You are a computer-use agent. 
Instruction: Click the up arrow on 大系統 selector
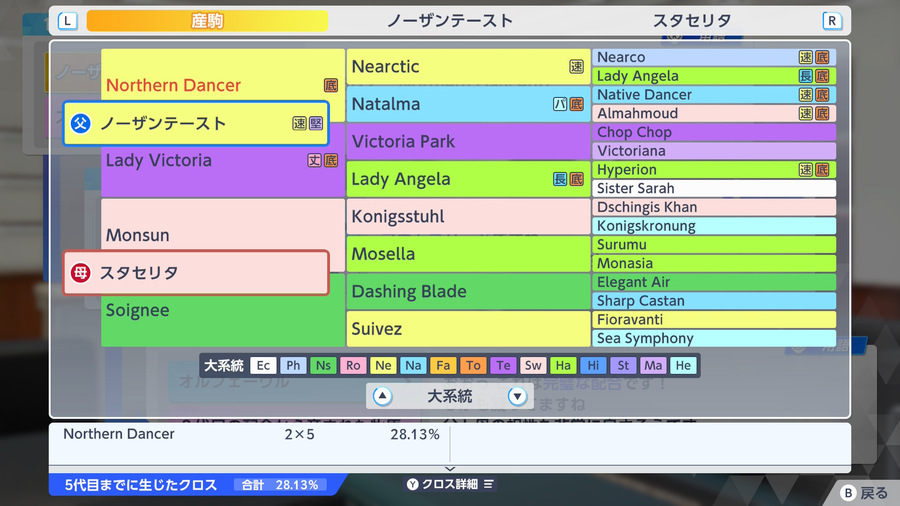(x=382, y=396)
